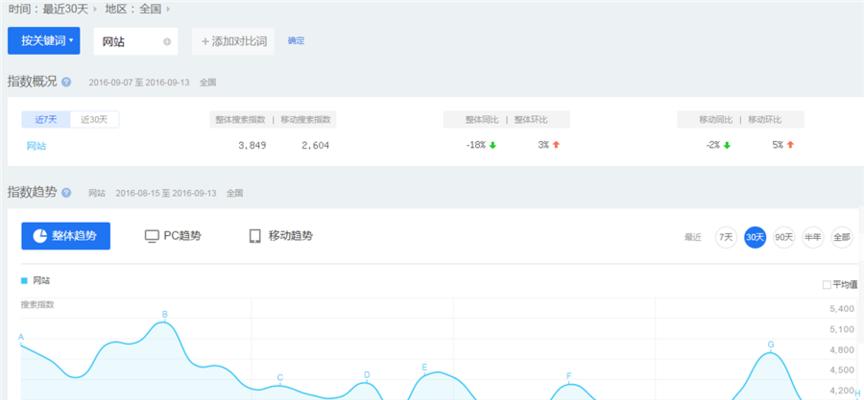The height and width of the screenshot is (400, 864).
Task: Switch overview to 近30天
Action: [95, 120]
